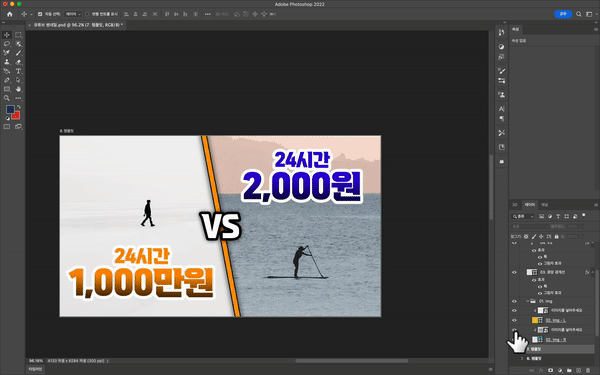Viewport: 600px width, 375px height.
Task: Open the Clone Source panel icon in dock
Action: click(x=501, y=94)
